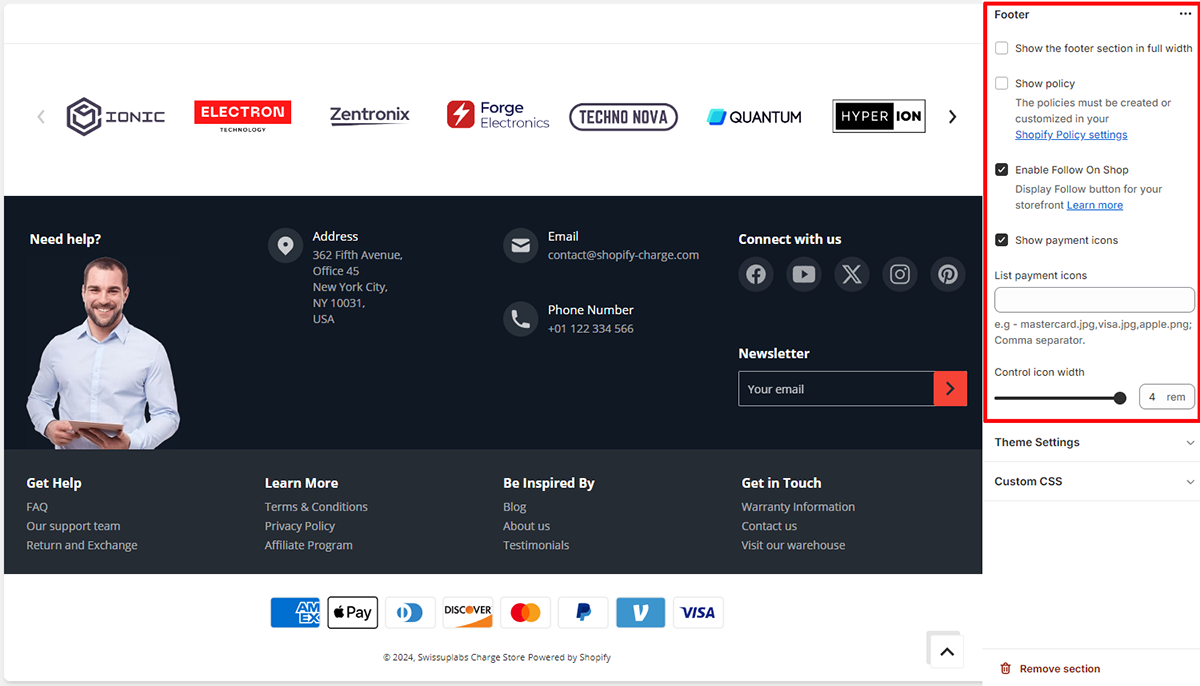Click the 'List payment icons' input field

click(1094, 299)
